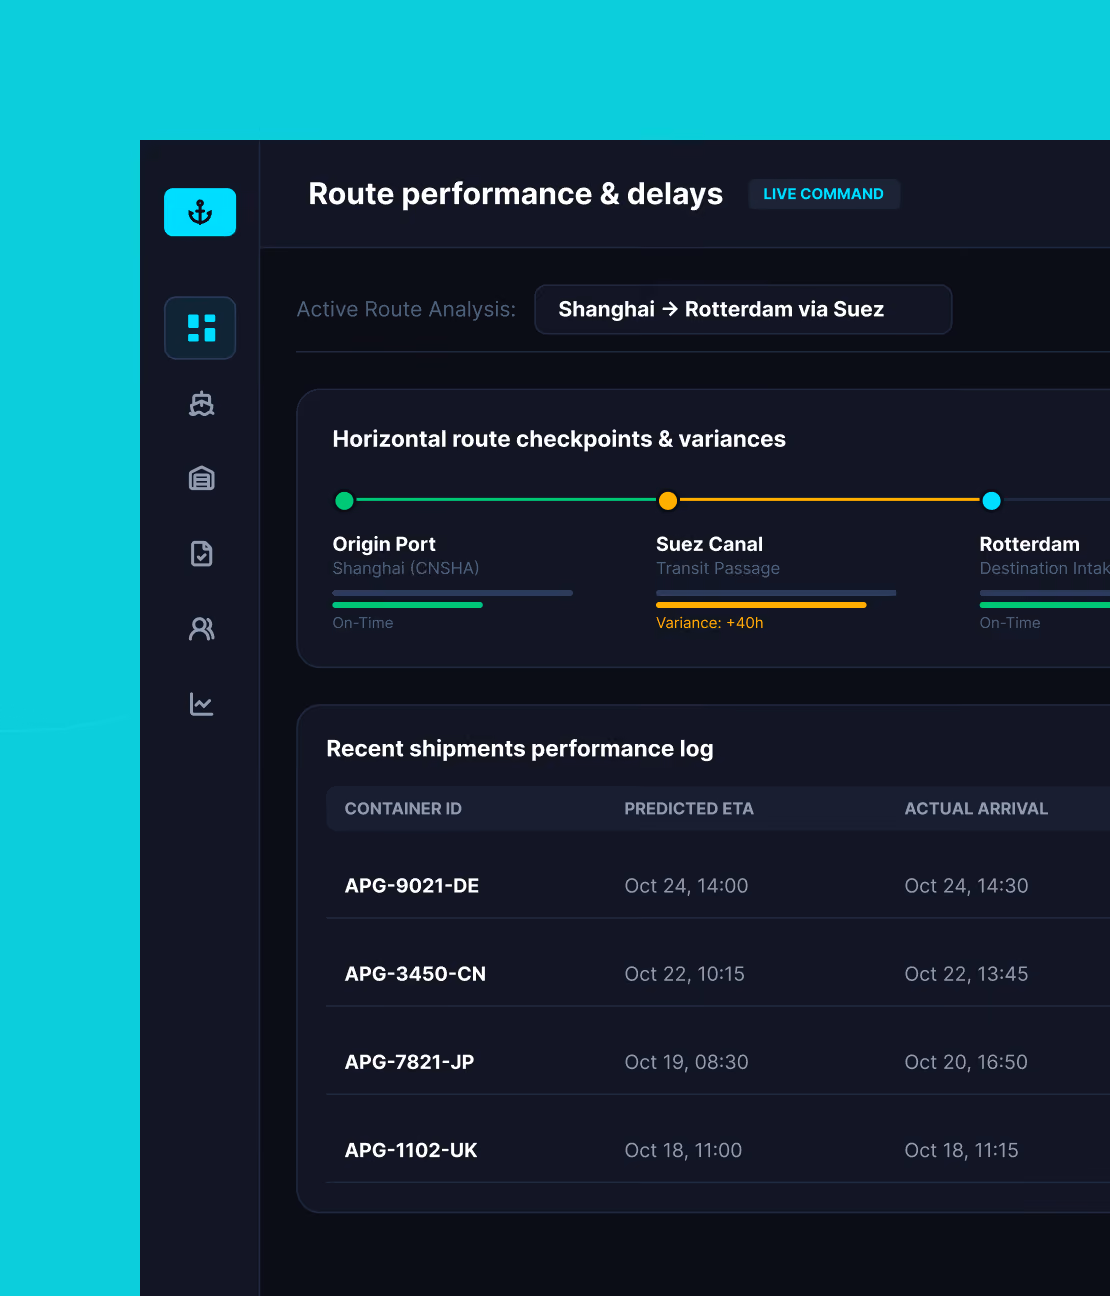1110x1296 pixels.
Task: Click predicted ETA Oct 18, 11:00
Action: (x=683, y=1150)
